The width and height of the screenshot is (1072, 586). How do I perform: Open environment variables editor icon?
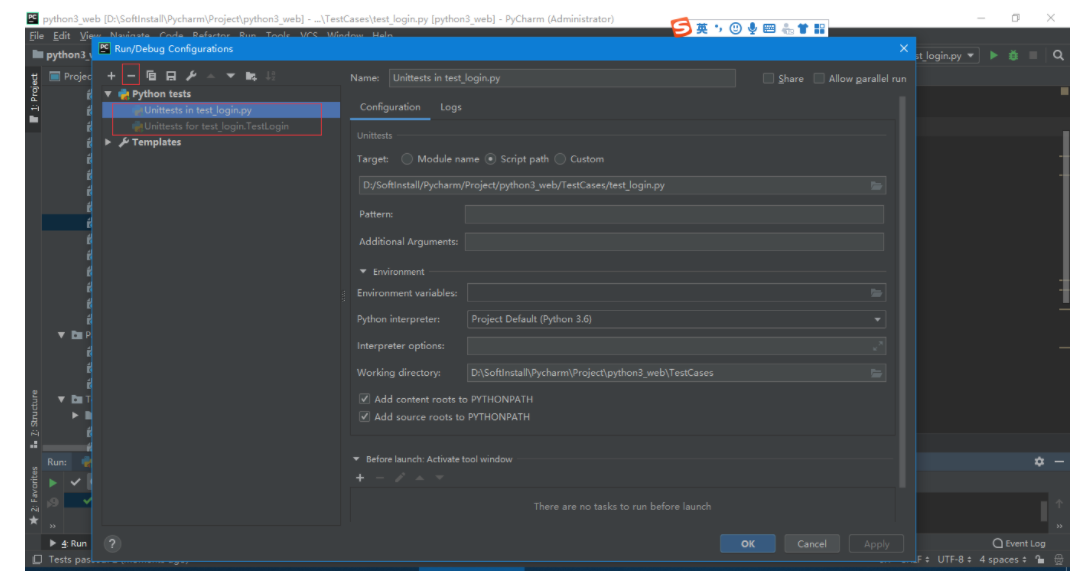[x=876, y=293]
